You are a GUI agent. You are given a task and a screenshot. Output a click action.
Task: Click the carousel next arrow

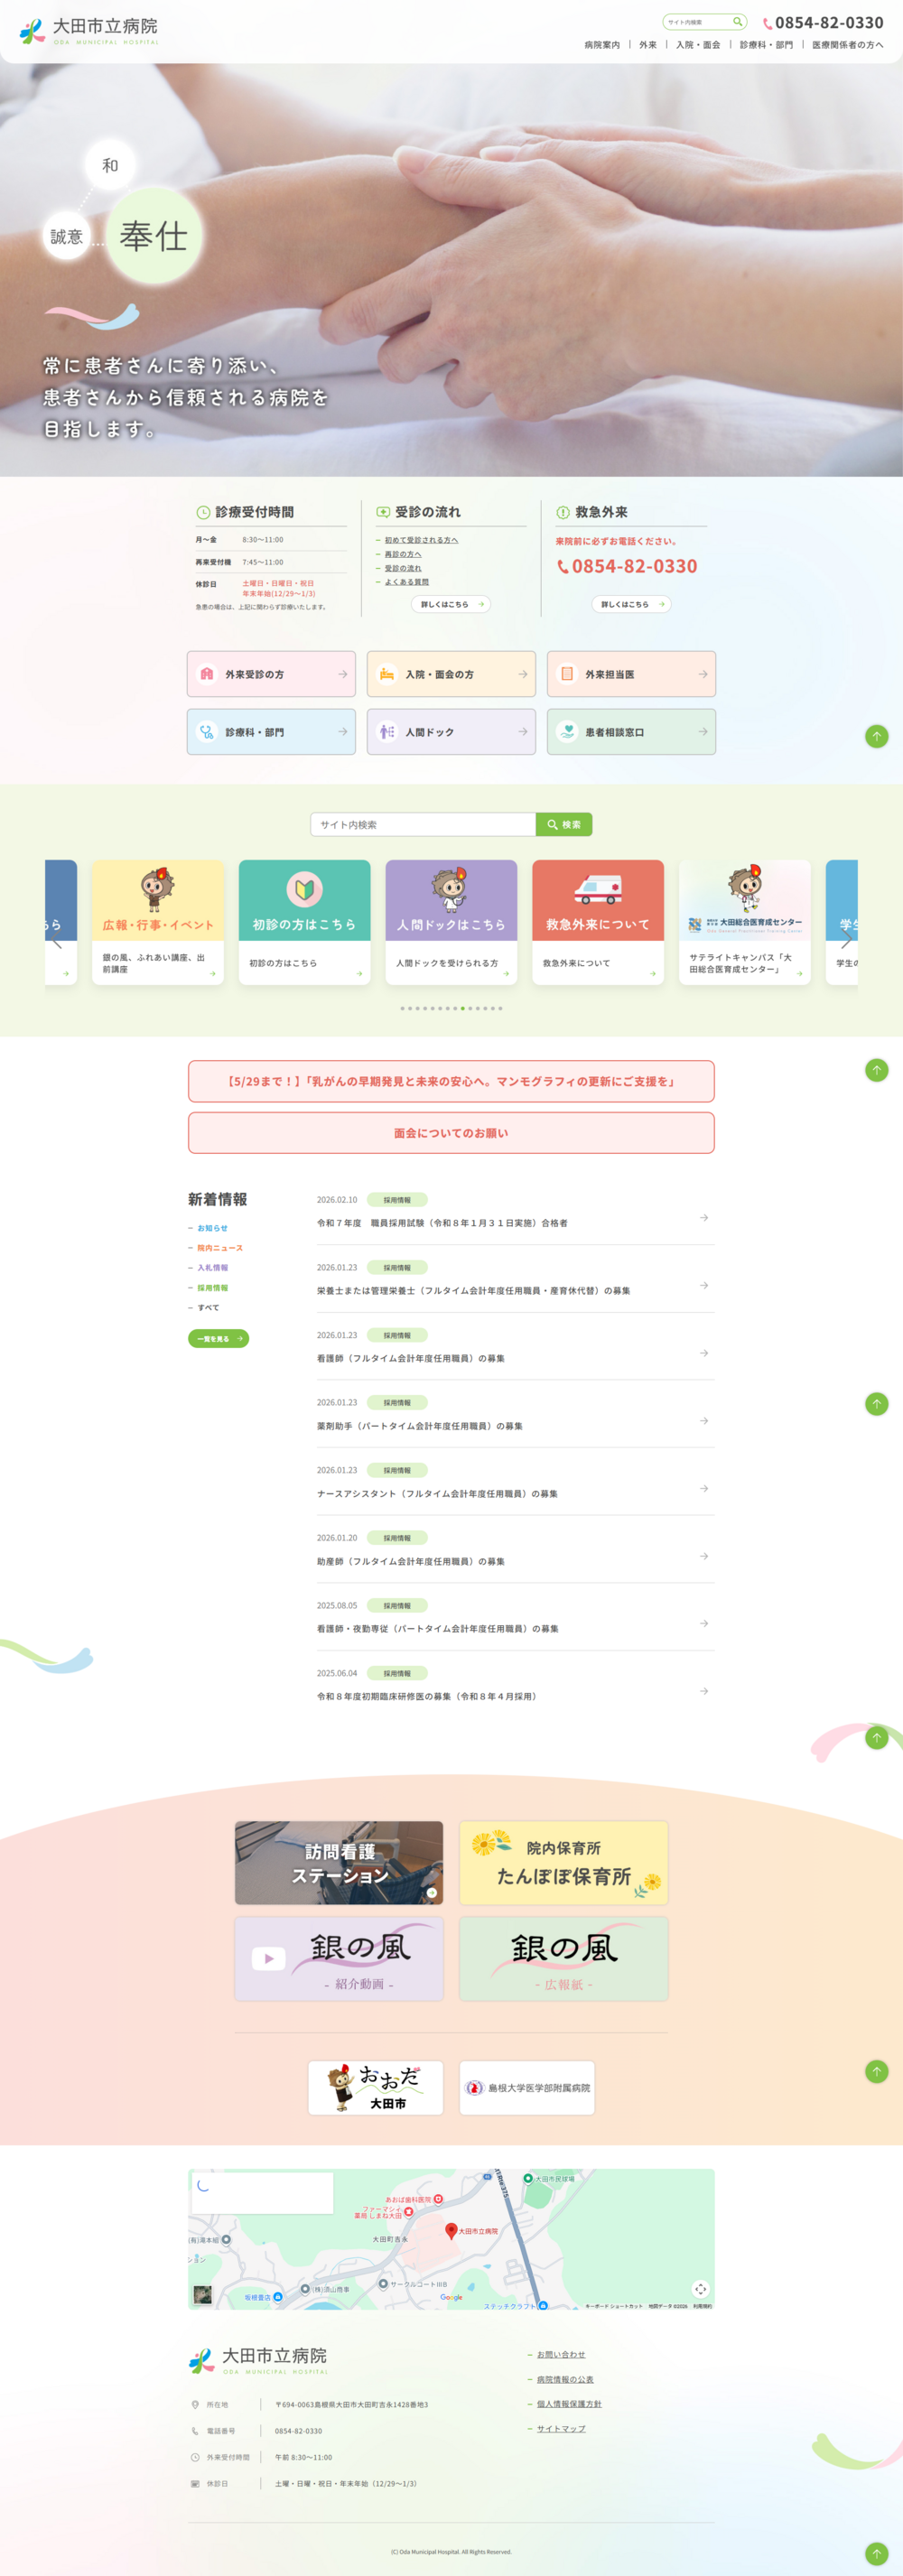(846, 941)
